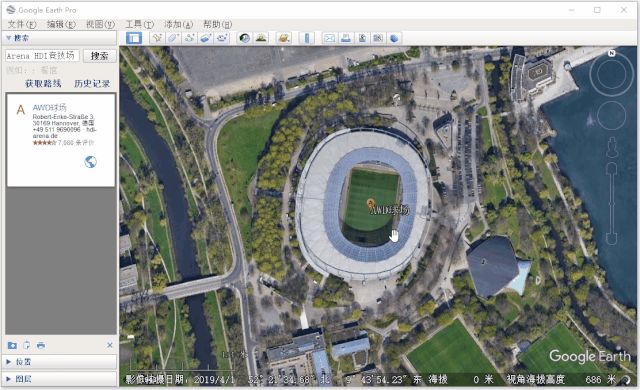640x390 pixels.
Task: Click the Street View pegman
Action: tap(611, 148)
